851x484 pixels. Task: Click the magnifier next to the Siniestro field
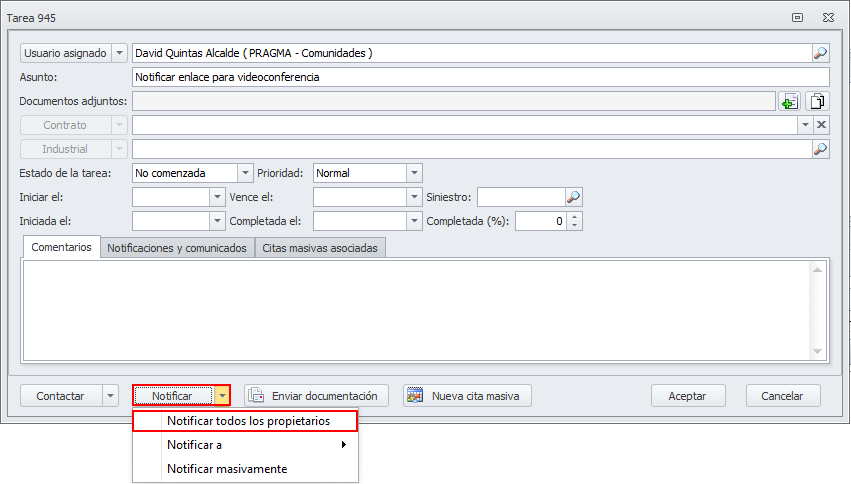(573, 197)
